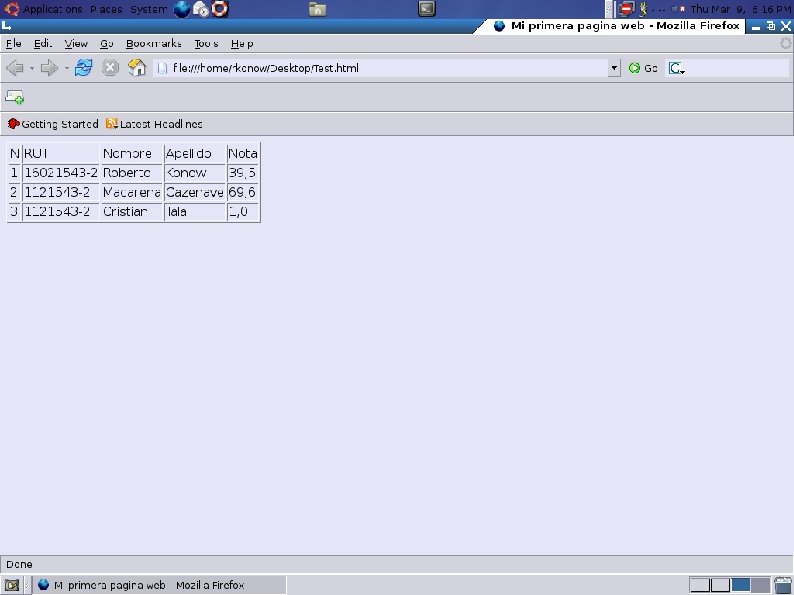Open the Back button history dropdown arrow

31,68
